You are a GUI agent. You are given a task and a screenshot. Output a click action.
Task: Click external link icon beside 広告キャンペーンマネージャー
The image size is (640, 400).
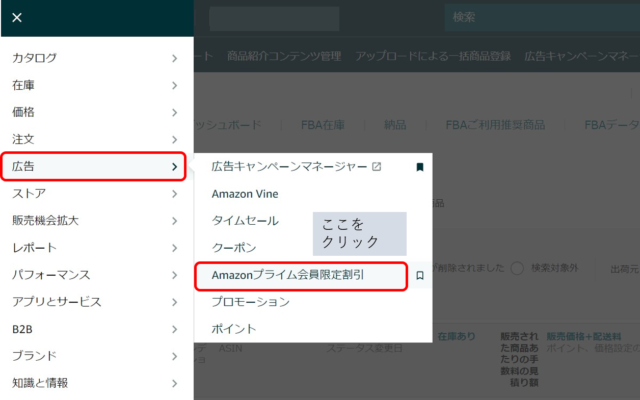click(x=376, y=166)
